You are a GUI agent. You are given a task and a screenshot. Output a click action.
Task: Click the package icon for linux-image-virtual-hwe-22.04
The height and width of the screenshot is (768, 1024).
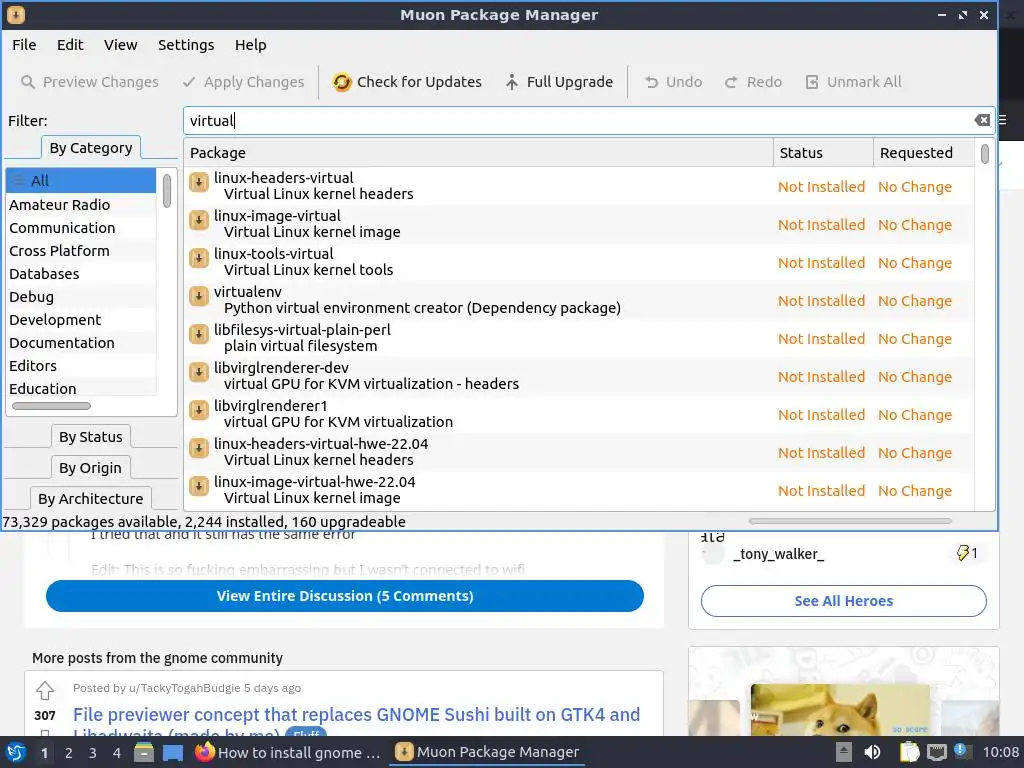click(199, 486)
